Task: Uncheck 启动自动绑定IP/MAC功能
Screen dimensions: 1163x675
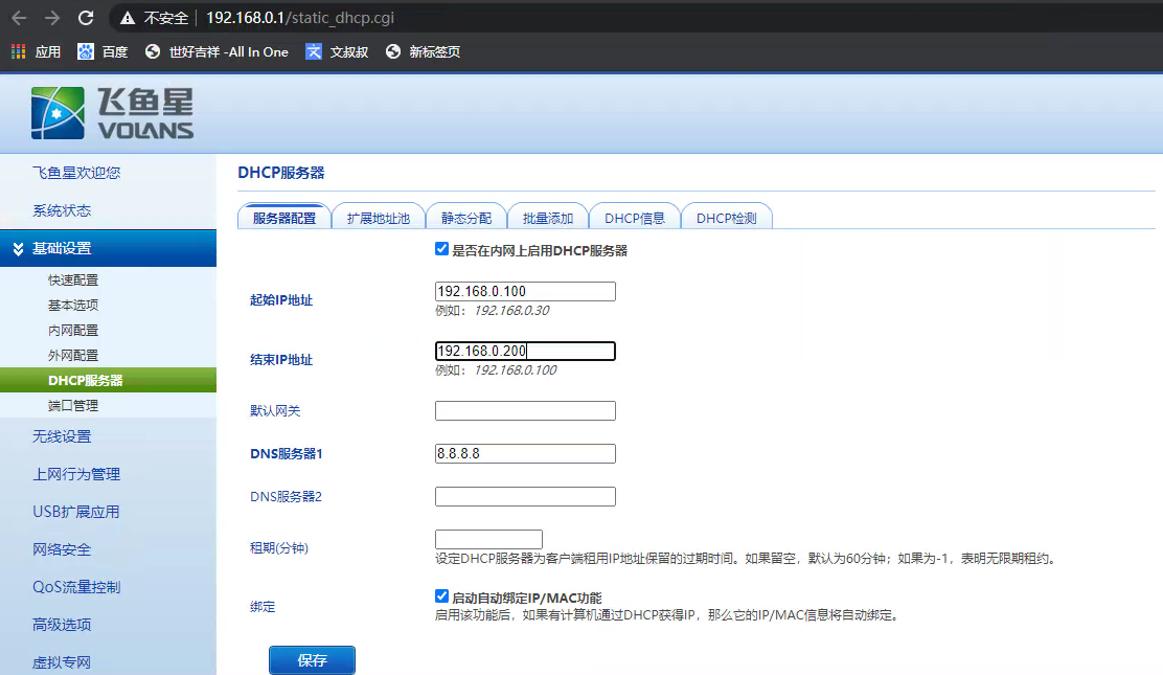Action: (x=441, y=596)
